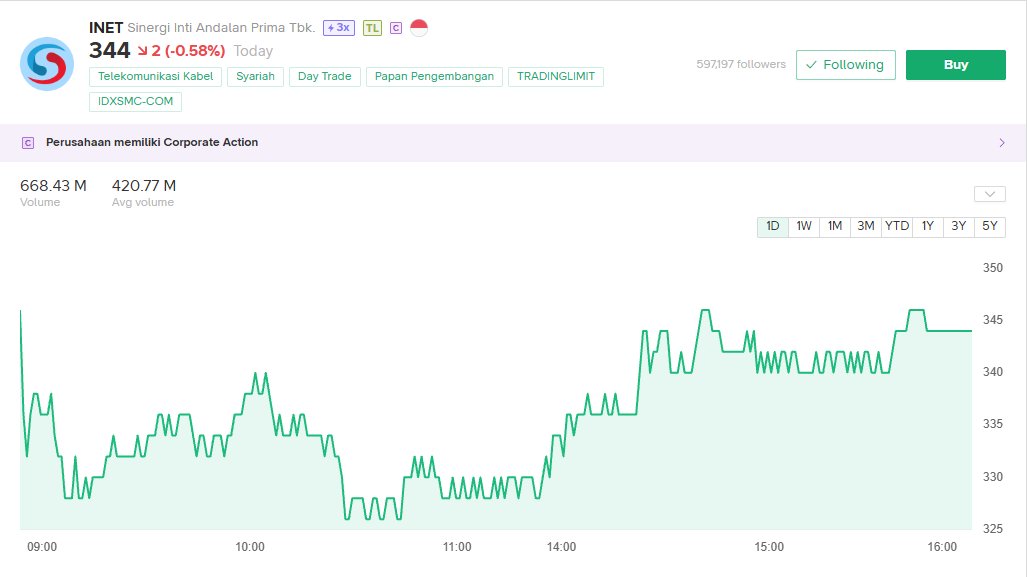1027x577 pixels.
Task: Click the 420.77 M avg volume value
Action: click(143, 186)
